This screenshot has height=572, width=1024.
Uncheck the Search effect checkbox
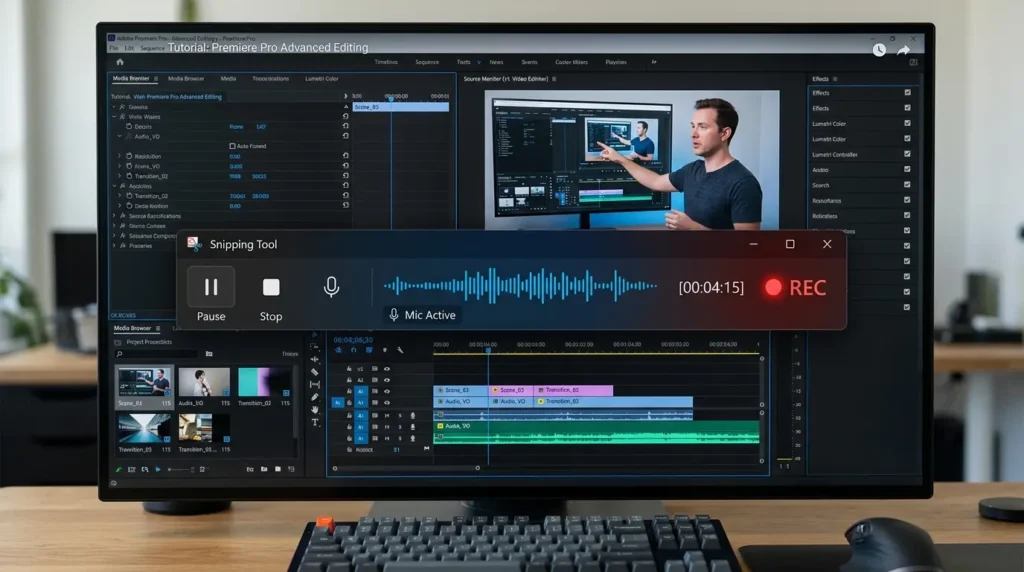(x=907, y=185)
